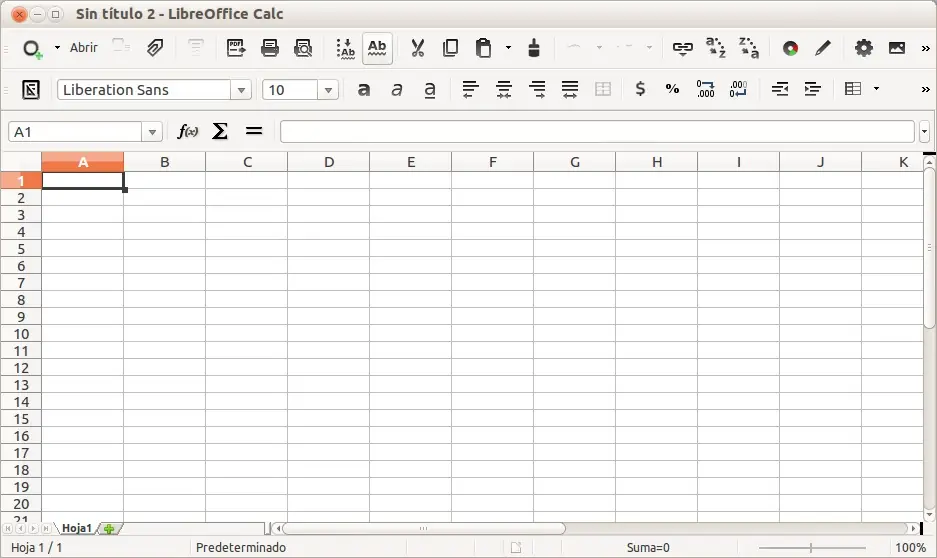The width and height of the screenshot is (937, 558).
Task: Click the Abrir button
Action: coord(84,48)
